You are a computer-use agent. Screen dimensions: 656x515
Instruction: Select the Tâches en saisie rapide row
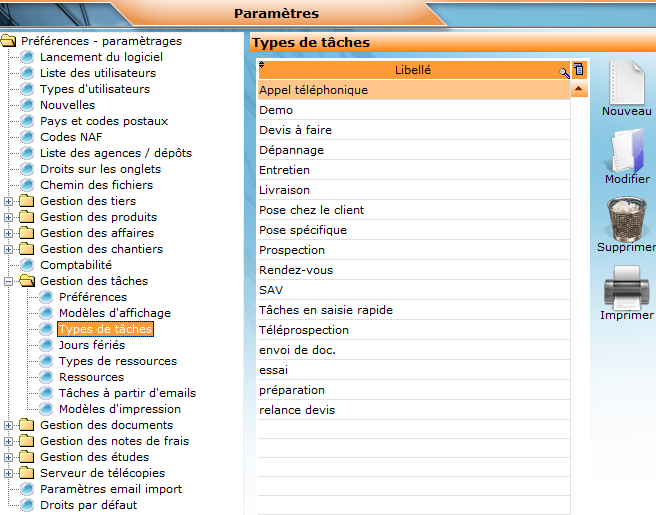point(414,310)
